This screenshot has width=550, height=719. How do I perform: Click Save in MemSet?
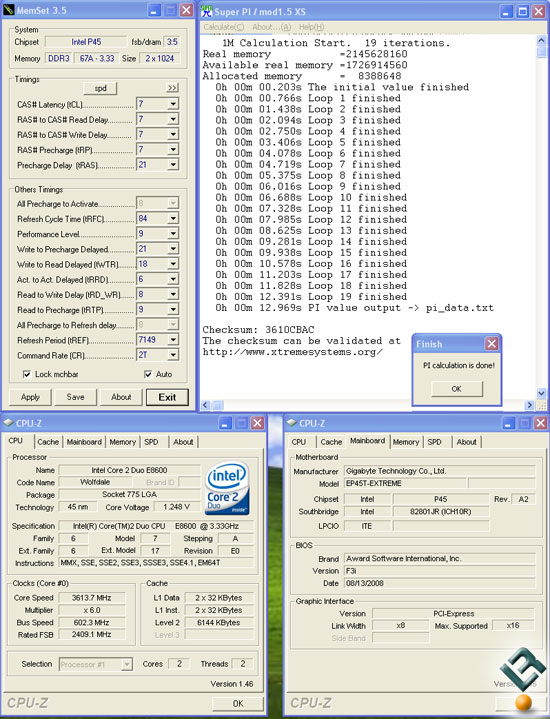(x=75, y=397)
